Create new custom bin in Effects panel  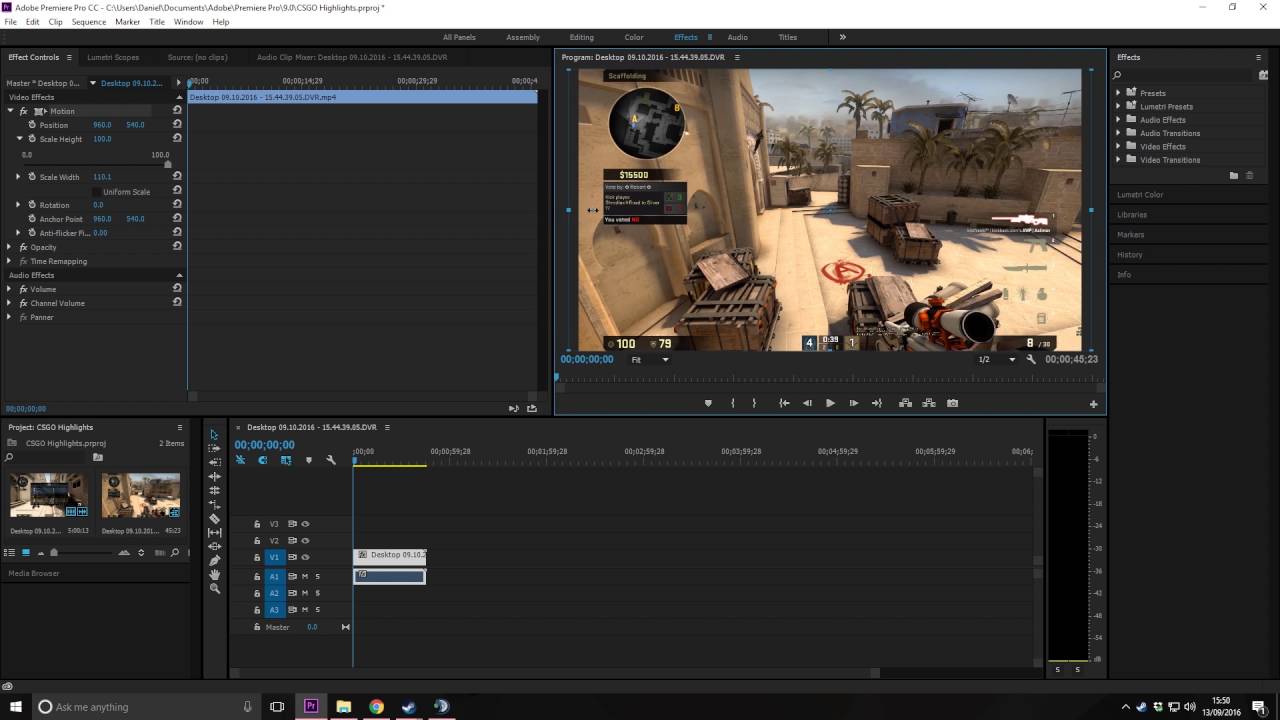(1233, 175)
